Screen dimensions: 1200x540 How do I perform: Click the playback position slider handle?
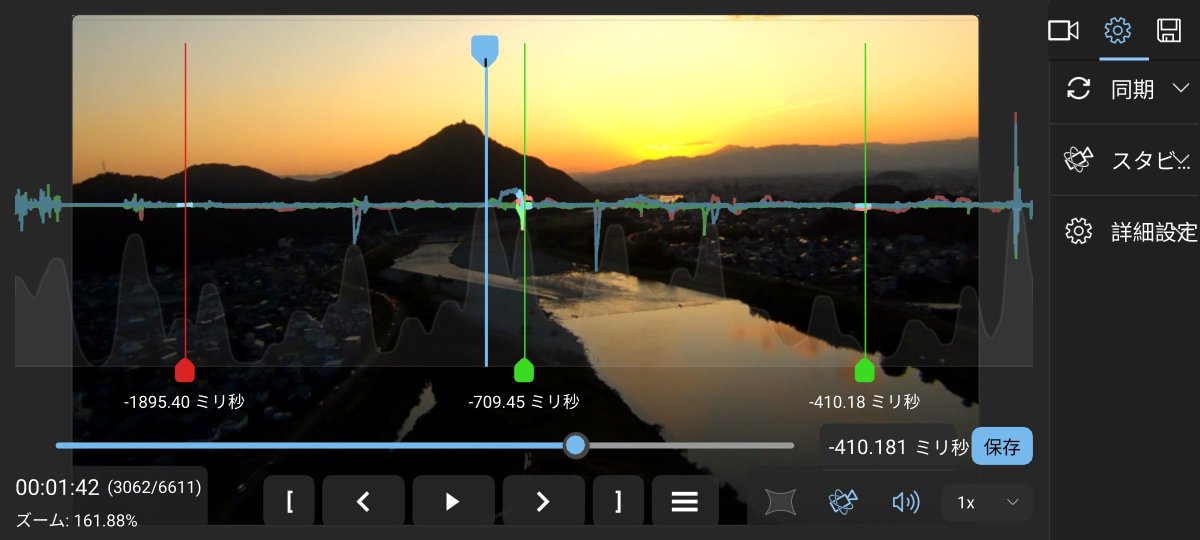575,445
